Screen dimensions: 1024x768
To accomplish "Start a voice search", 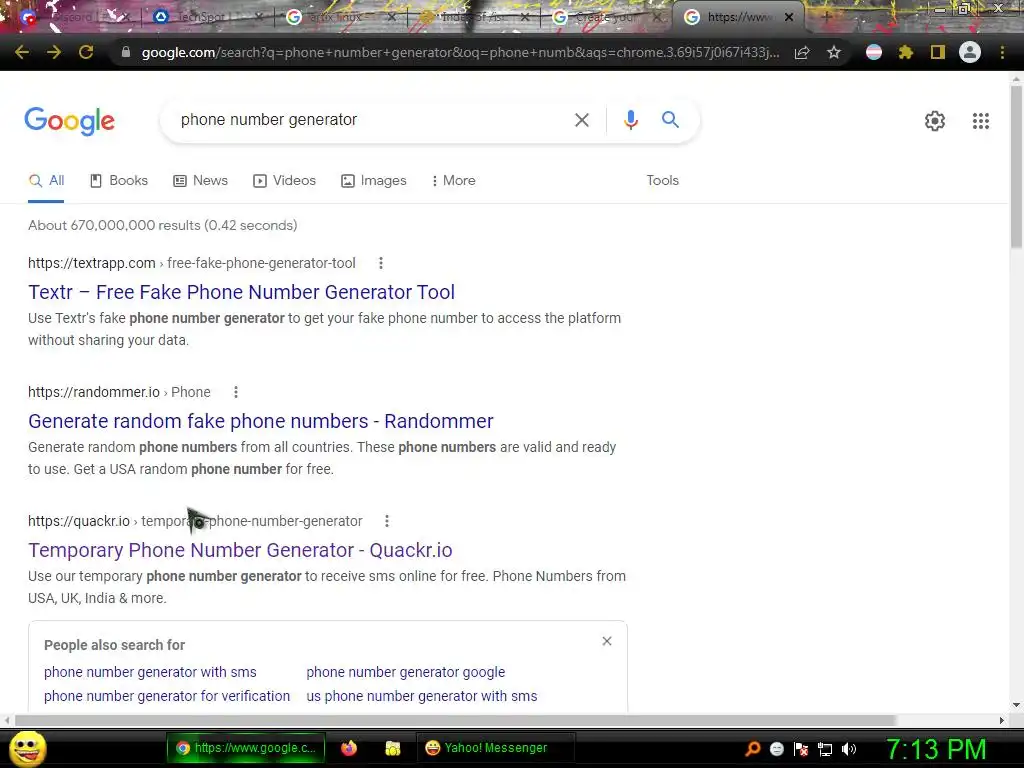I will 630,120.
